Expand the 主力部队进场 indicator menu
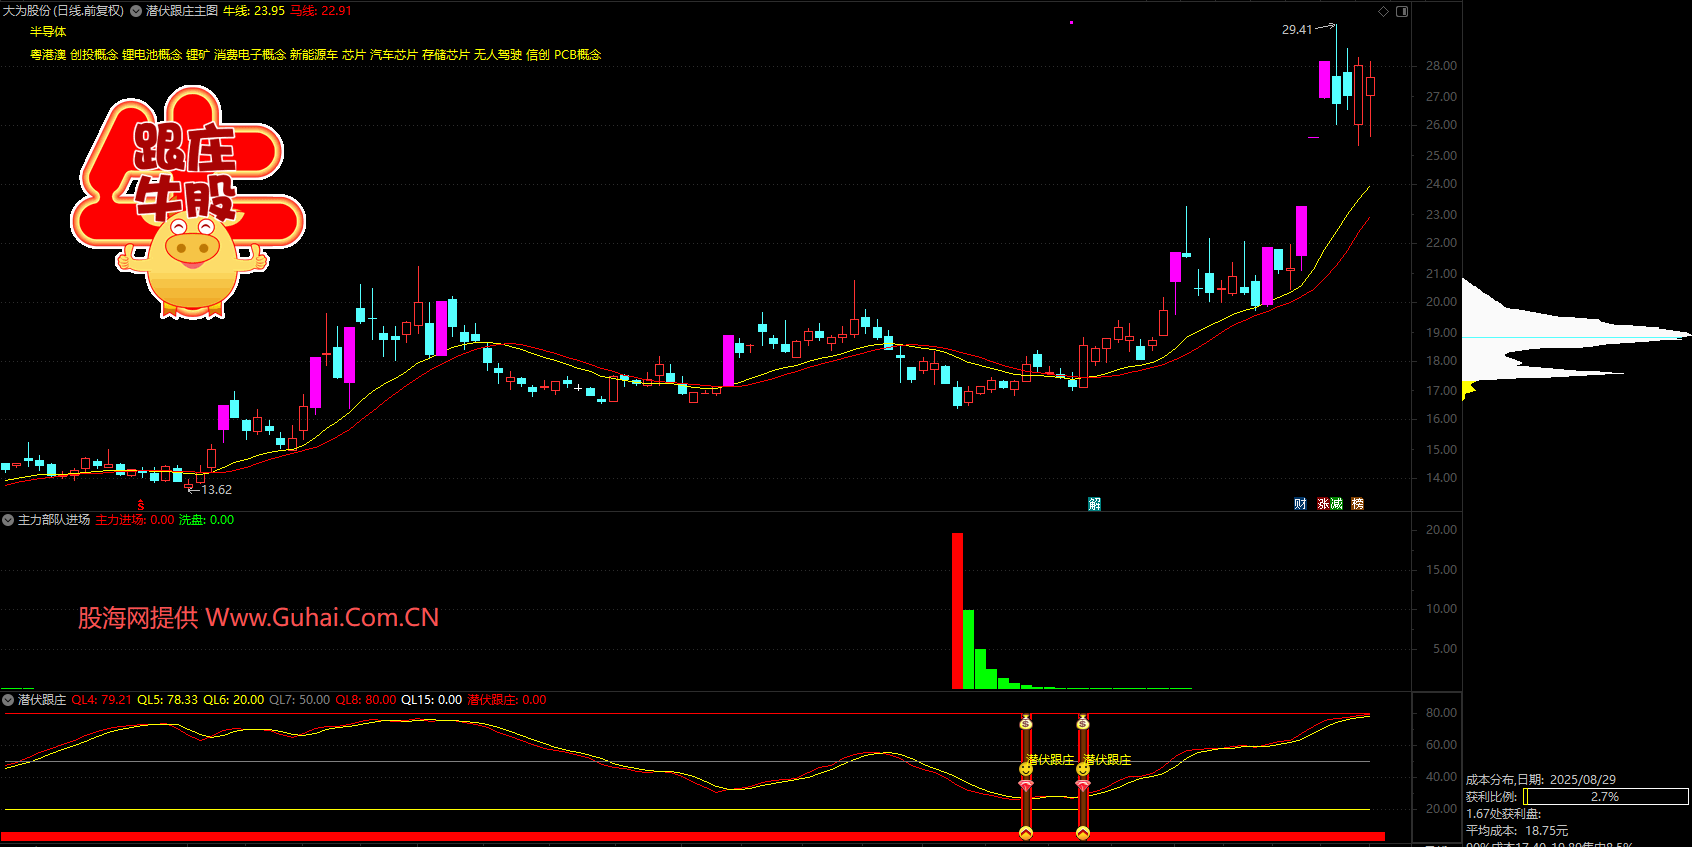Image resolution: width=1692 pixels, height=847 pixels. (8, 520)
